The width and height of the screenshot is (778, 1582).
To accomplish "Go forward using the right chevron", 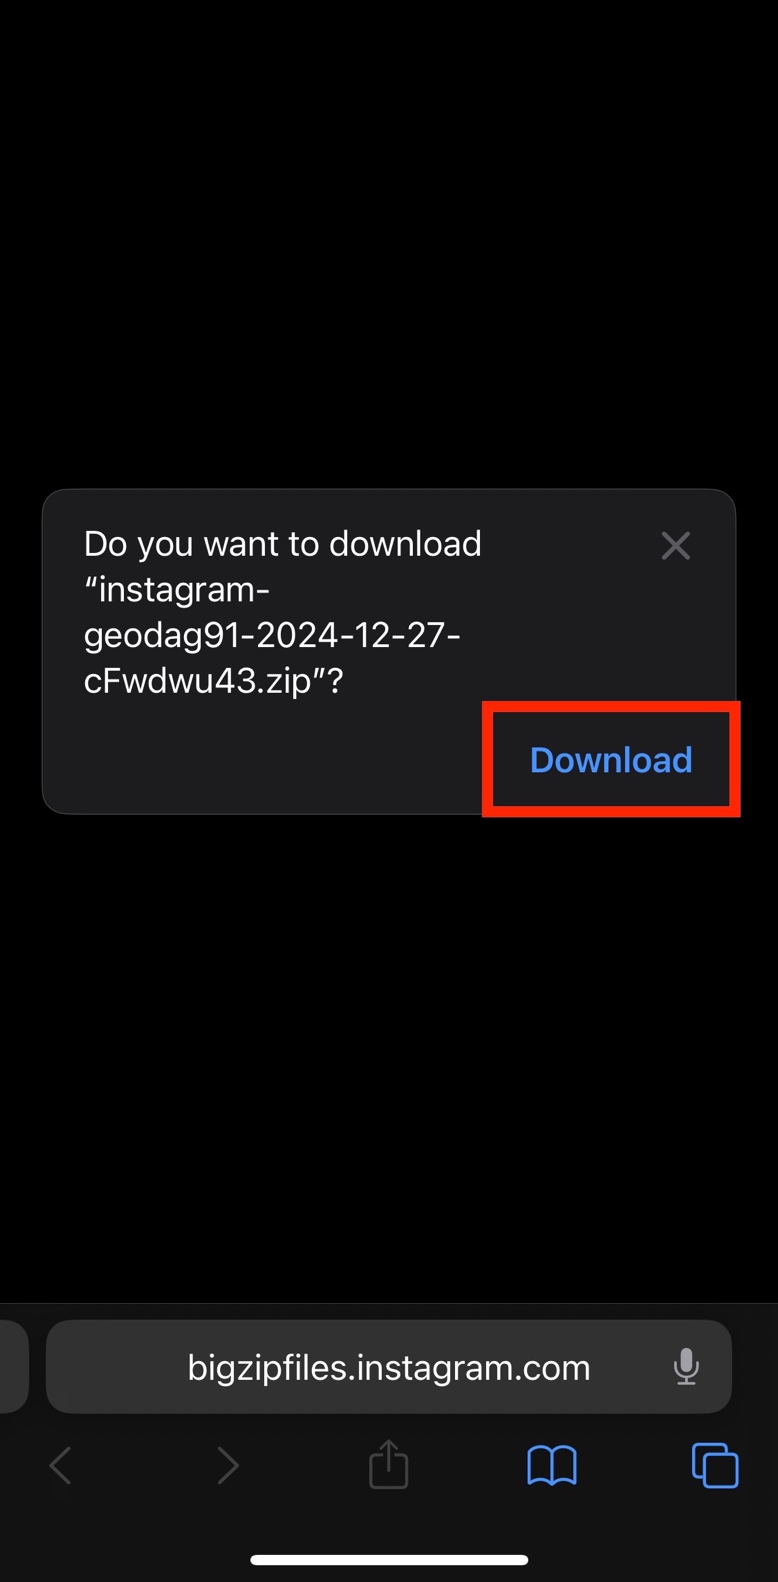I will 228,1466.
